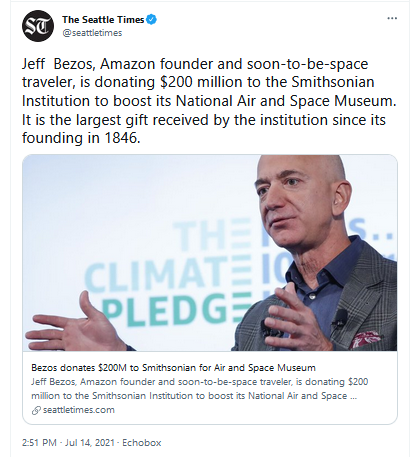Click the 2:51 PM timestamp
This screenshot has height=457, width=410.
[x=39, y=443]
